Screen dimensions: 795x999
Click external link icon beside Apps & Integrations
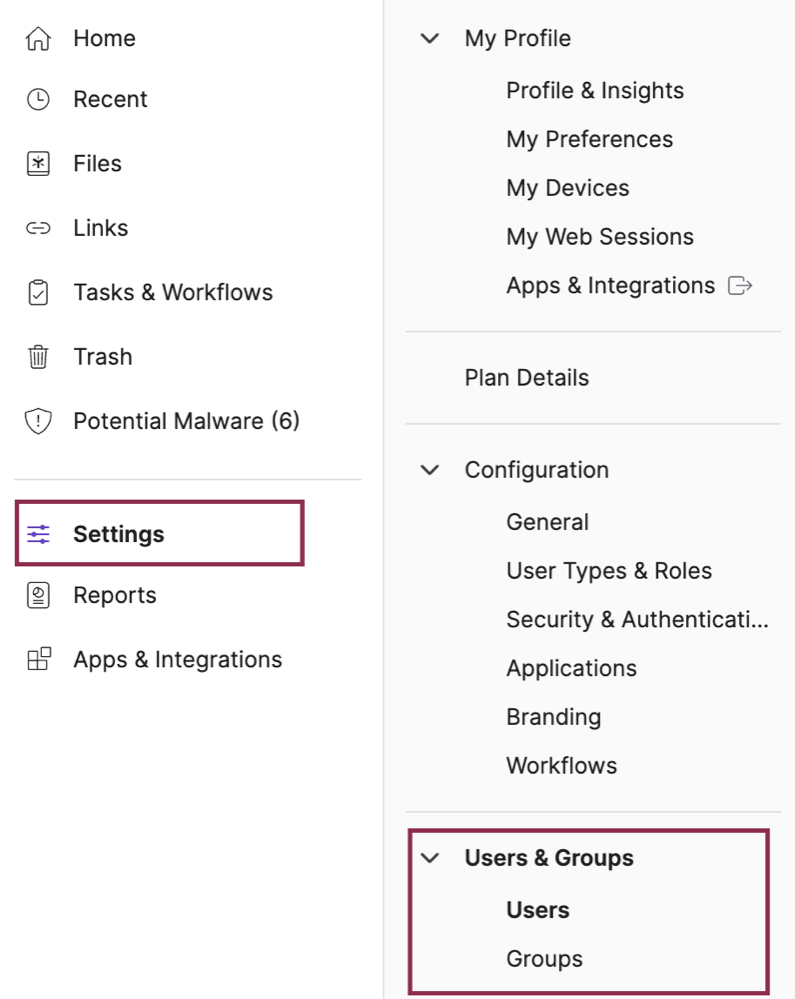(x=740, y=285)
